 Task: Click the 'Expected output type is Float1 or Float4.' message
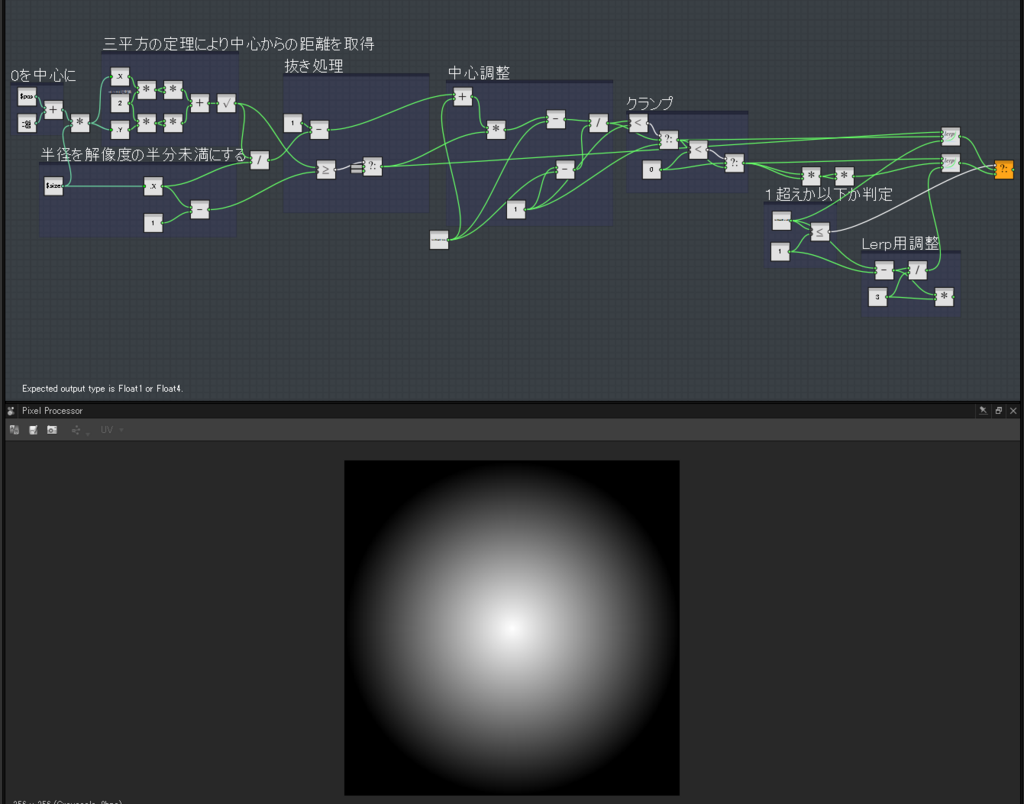(103, 389)
